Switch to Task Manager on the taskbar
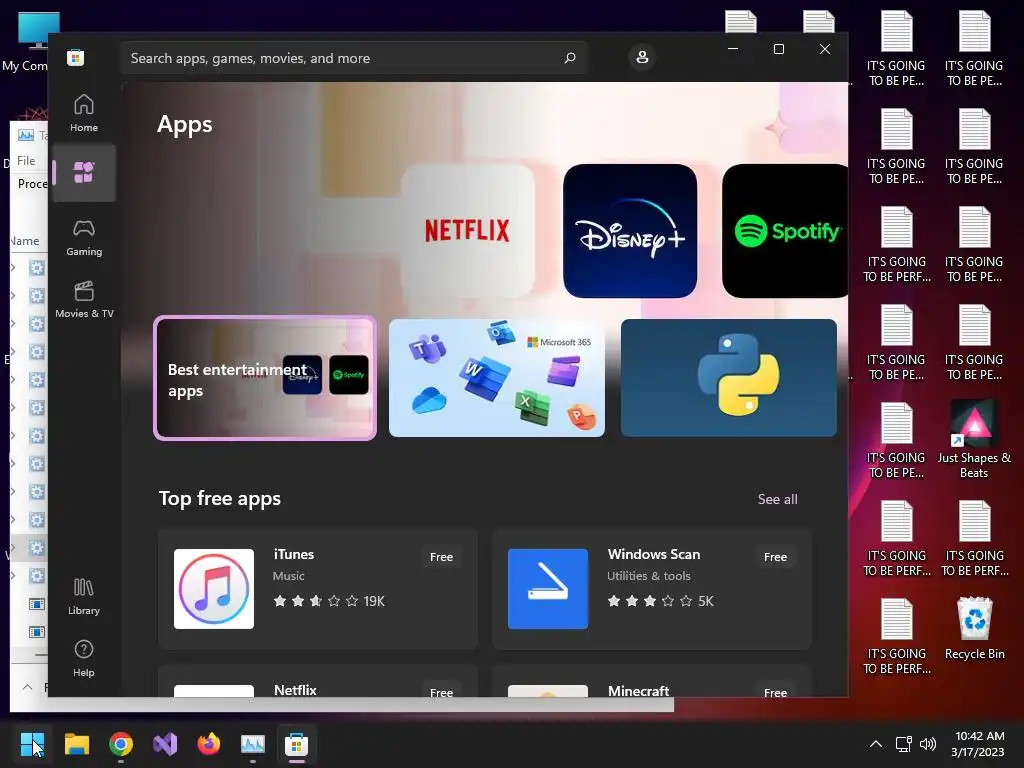Viewport: 1024px width, 768px height. pyautogui.click(x=253, y=744)
